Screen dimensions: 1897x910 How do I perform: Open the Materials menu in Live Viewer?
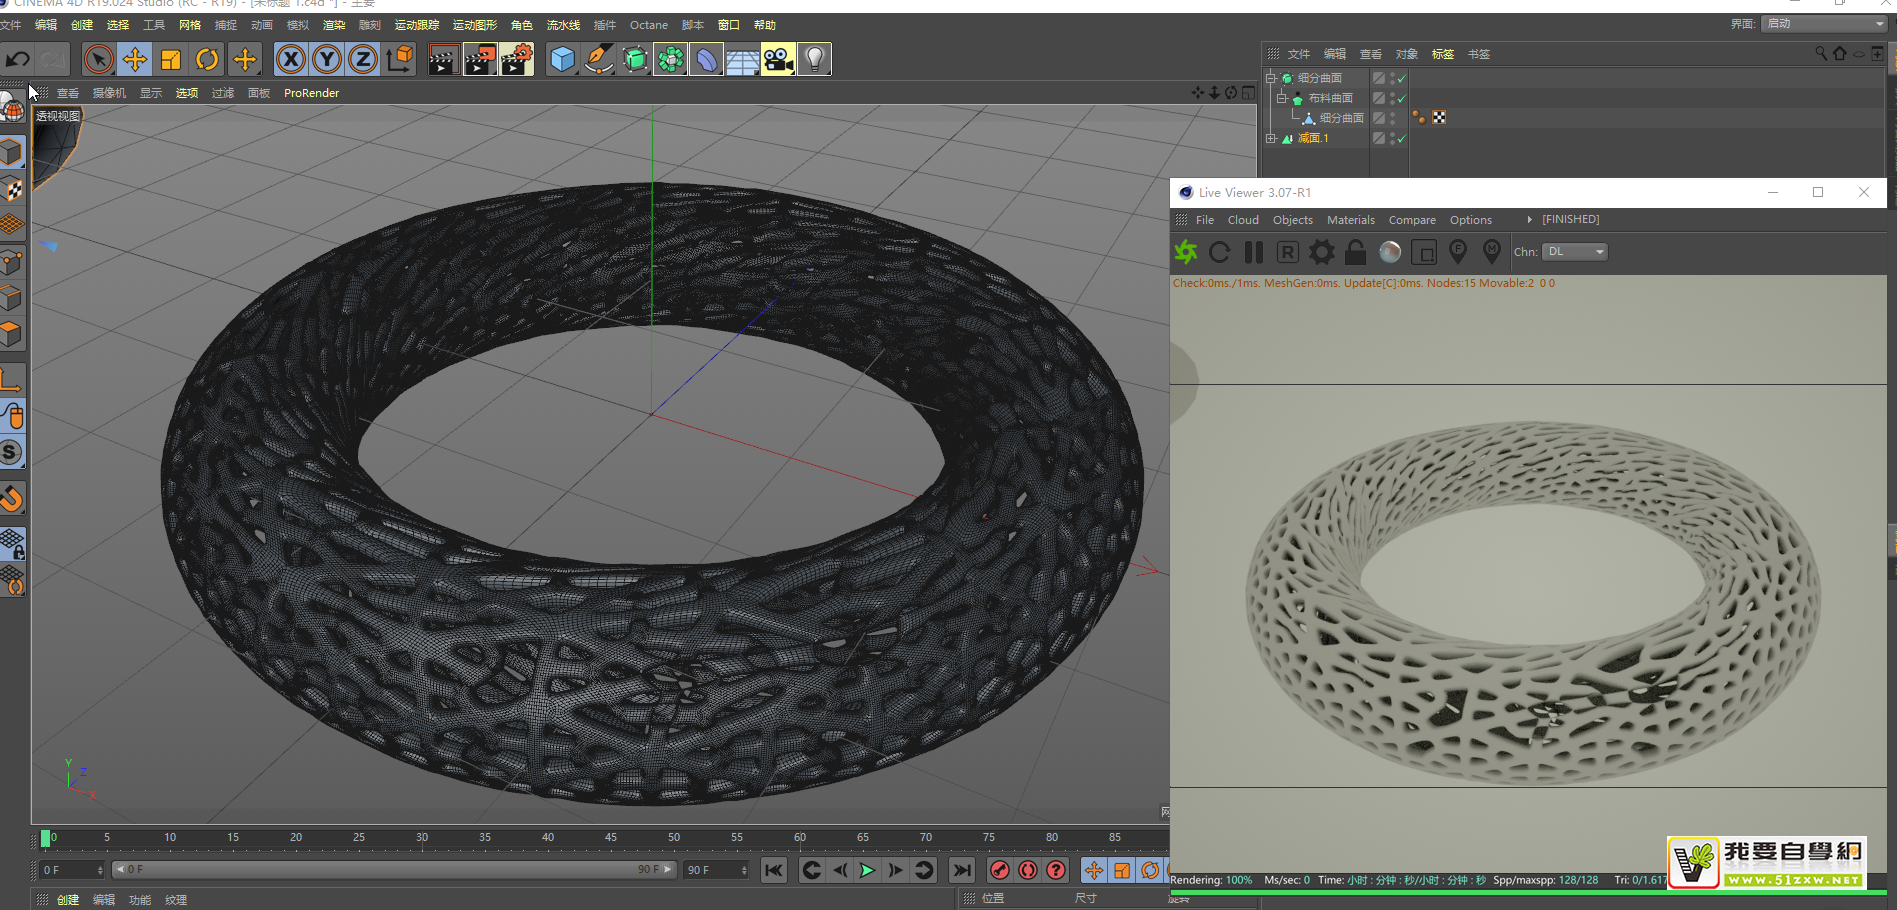click(1350, 220)
